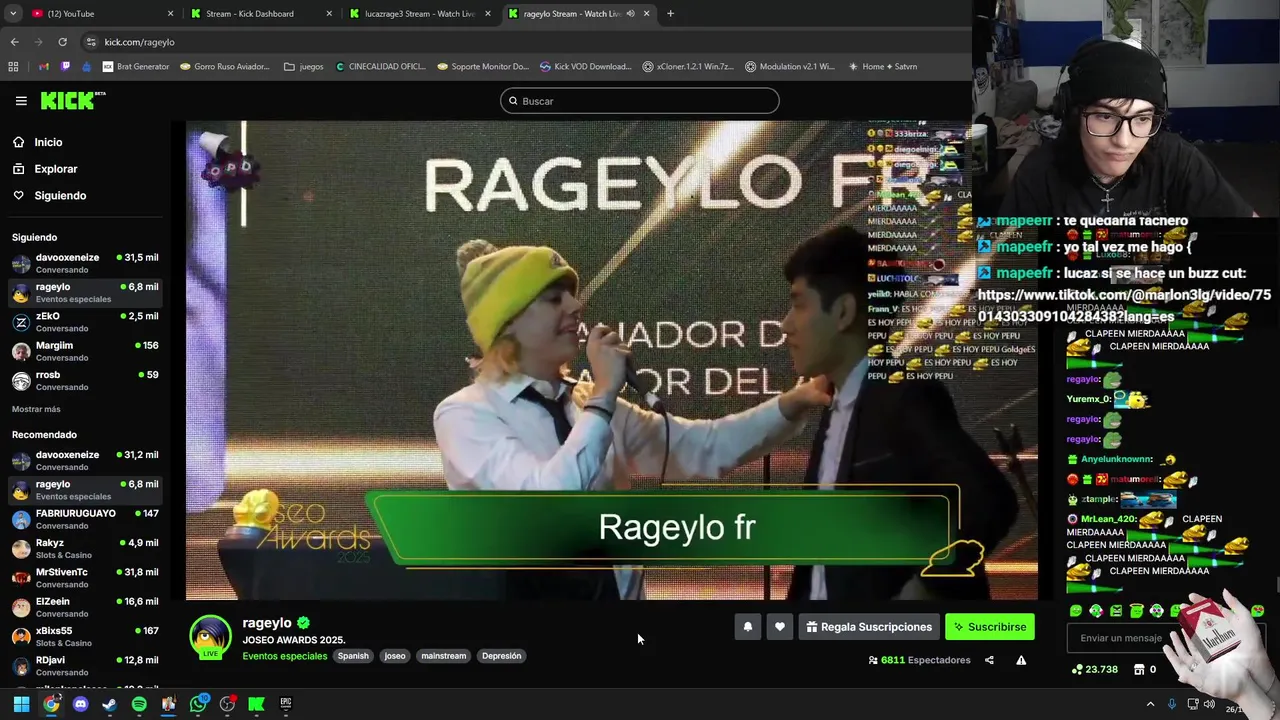This screenshot has width=1280, height=720.
Task: Open the Twitch bookmark icon
Action: [x=65, y=67]
